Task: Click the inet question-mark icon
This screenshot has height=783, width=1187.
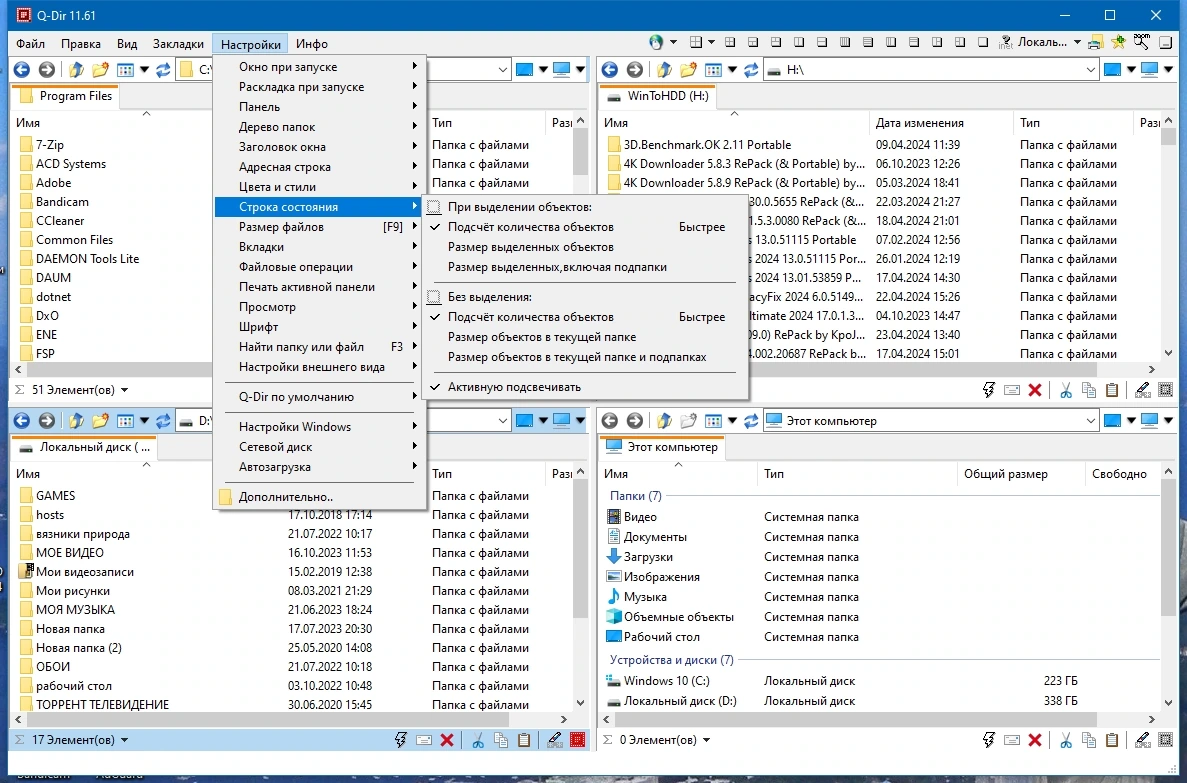Action: [x=1005, y=42]
